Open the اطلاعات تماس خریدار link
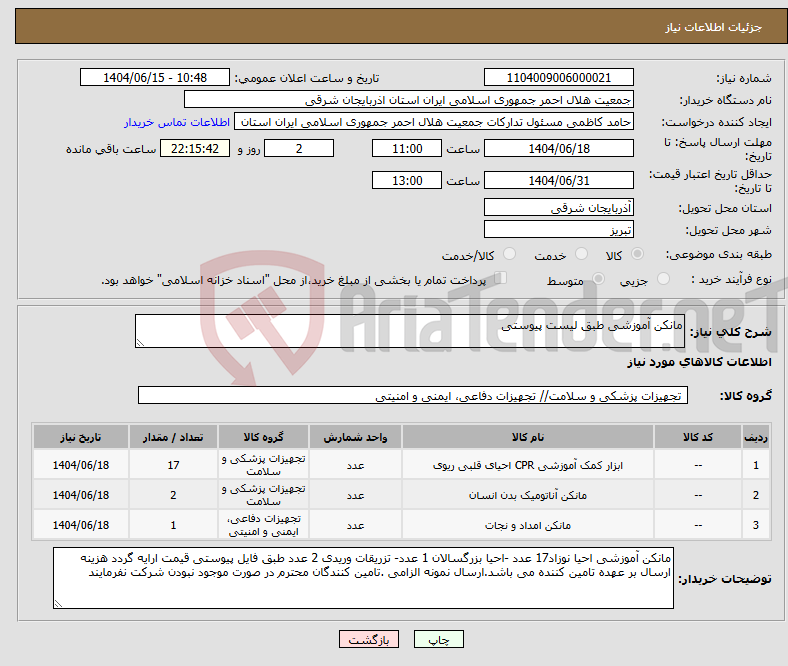The width and height of the screenshot is (788, 666). [177, 122]
